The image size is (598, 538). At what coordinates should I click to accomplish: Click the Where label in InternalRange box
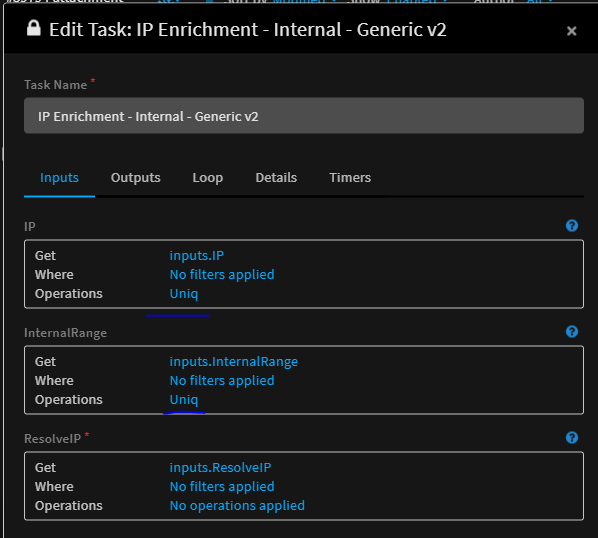click(54, 381)
